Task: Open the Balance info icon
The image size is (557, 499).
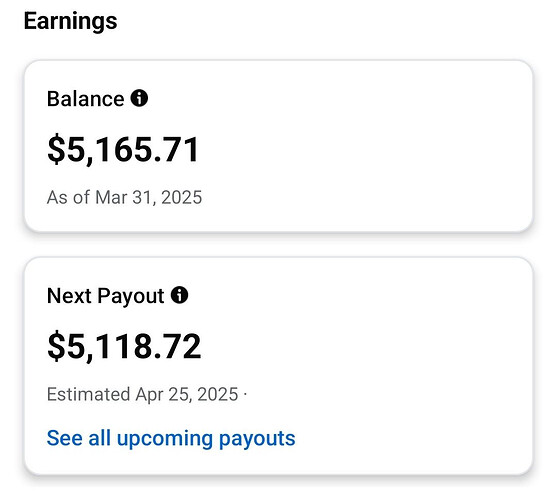Action: [139, 98]
